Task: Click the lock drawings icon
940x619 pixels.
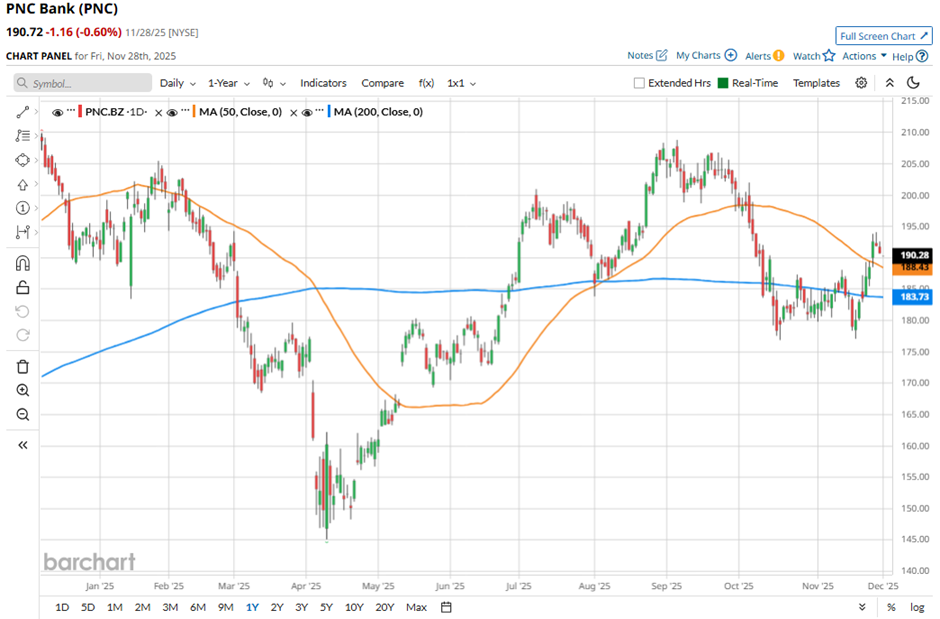Action: pyautogui.click(x=23, y=288)
